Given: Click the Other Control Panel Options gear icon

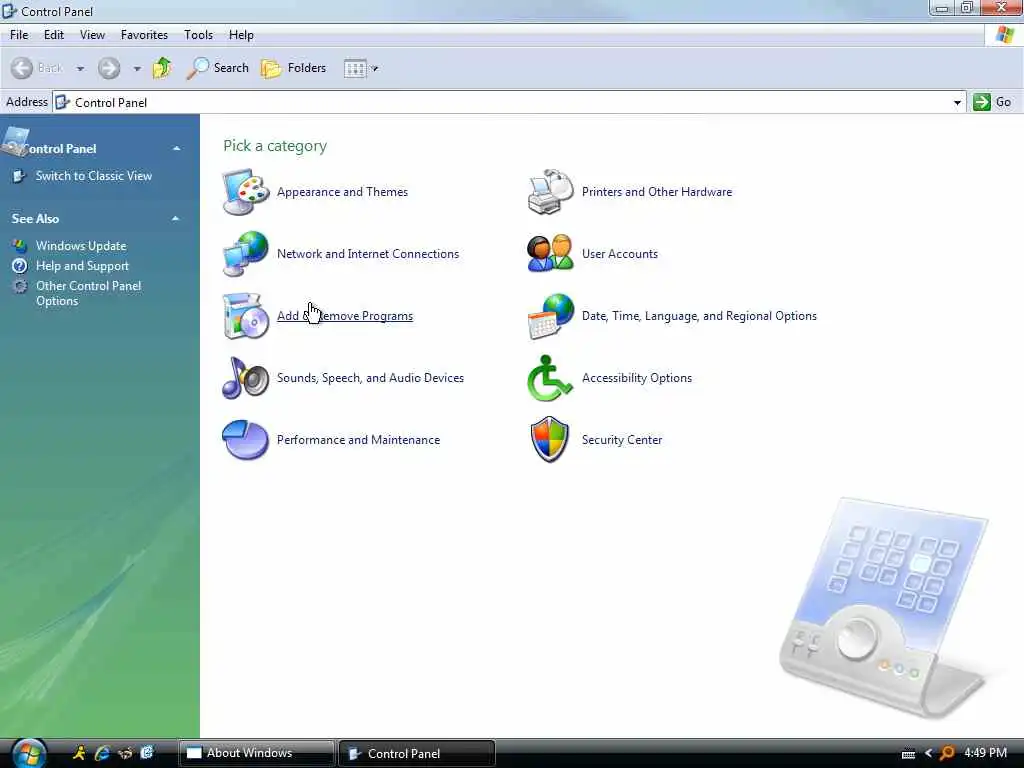Looking at the screenshot, I should pyautogui.click(x=20, y=286).
